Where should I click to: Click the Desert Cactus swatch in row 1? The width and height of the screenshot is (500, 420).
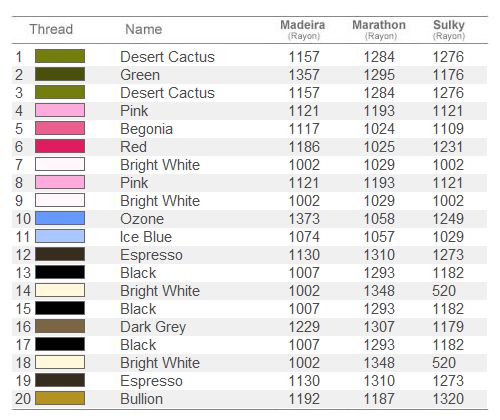coord(60,56)
